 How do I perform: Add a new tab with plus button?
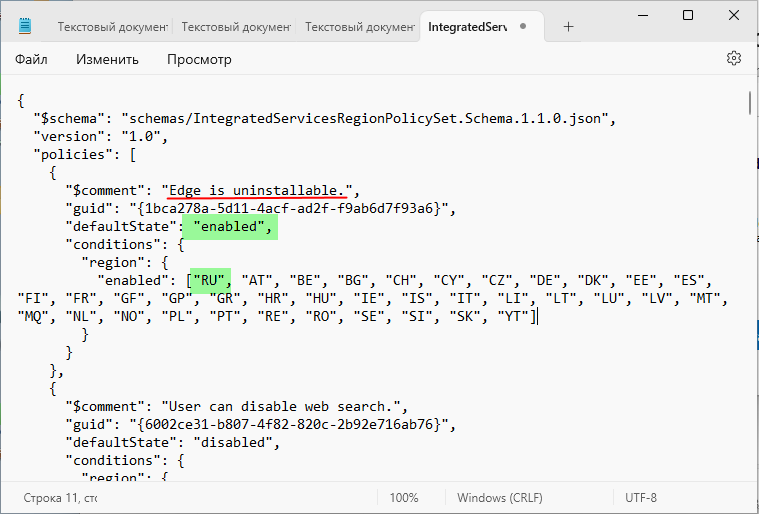tap(568, 27)
